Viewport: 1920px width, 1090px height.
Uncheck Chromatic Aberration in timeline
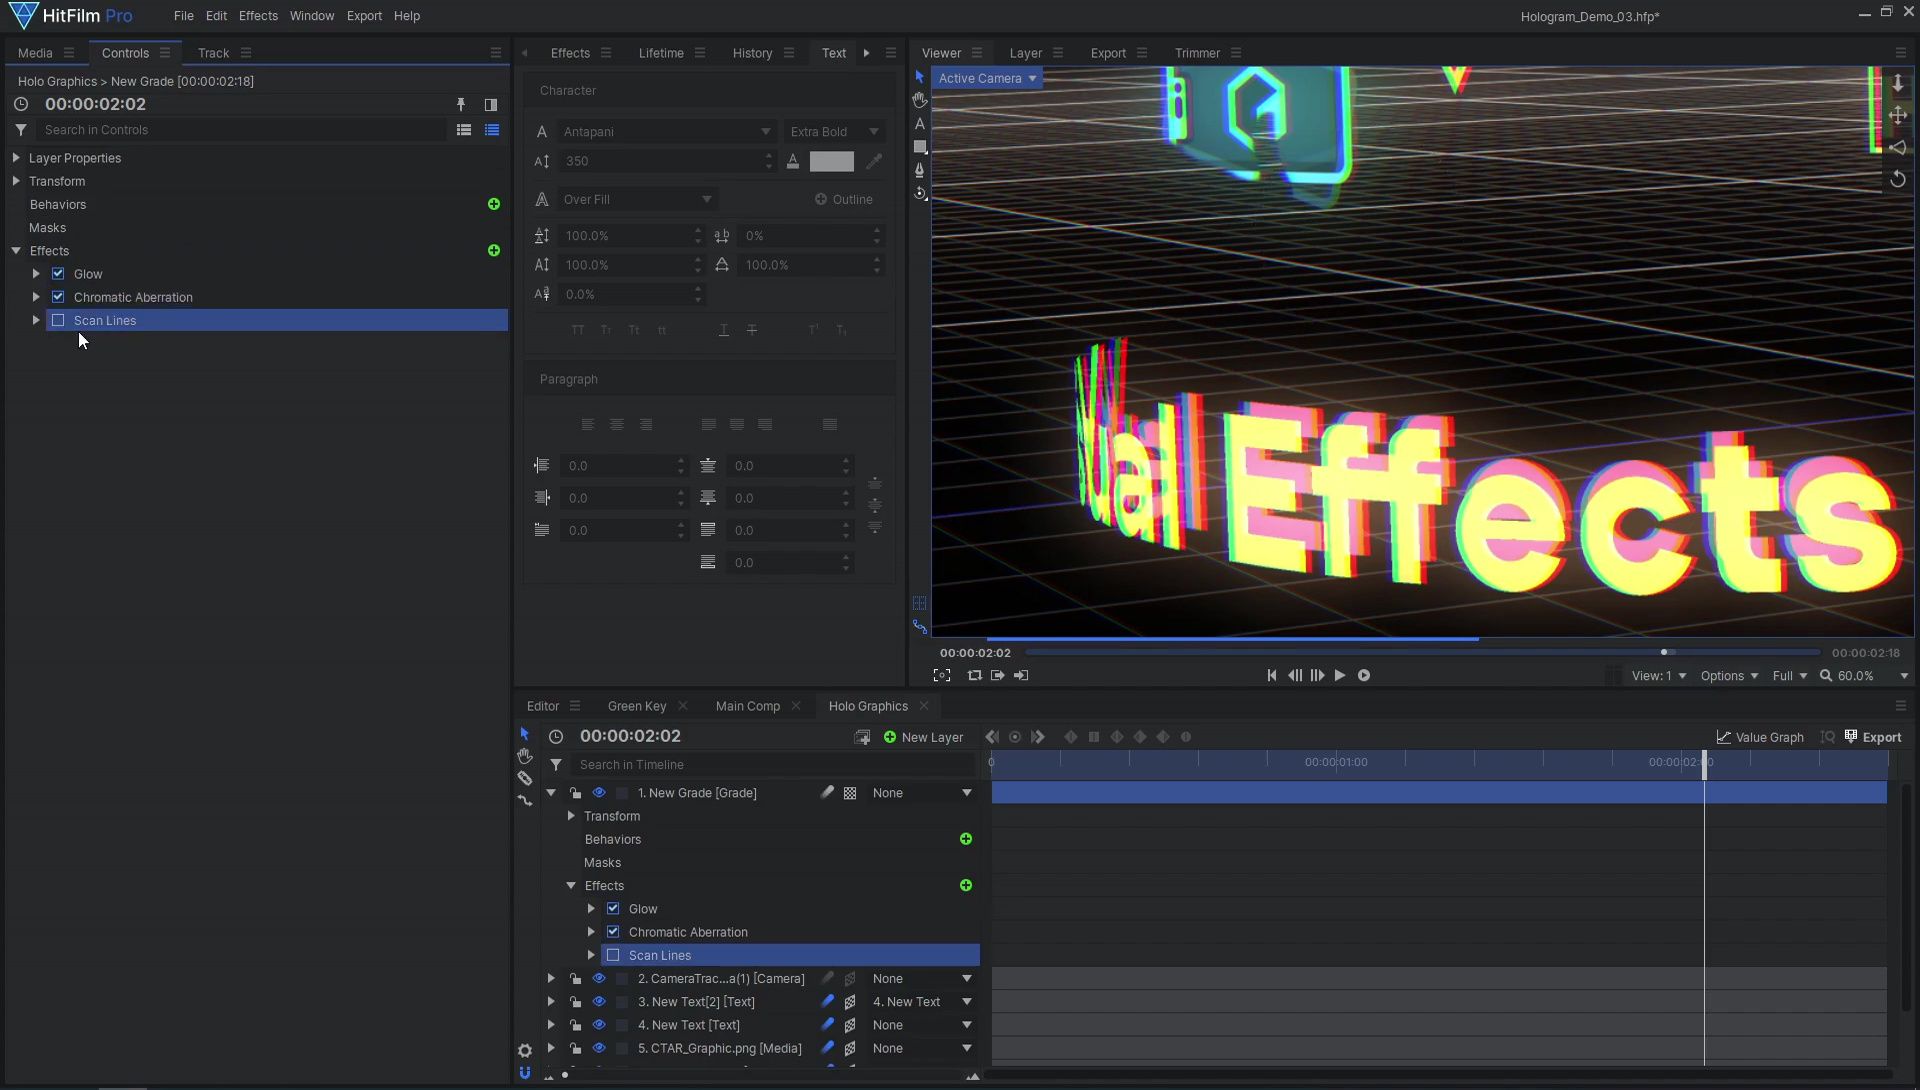(613, 932)
